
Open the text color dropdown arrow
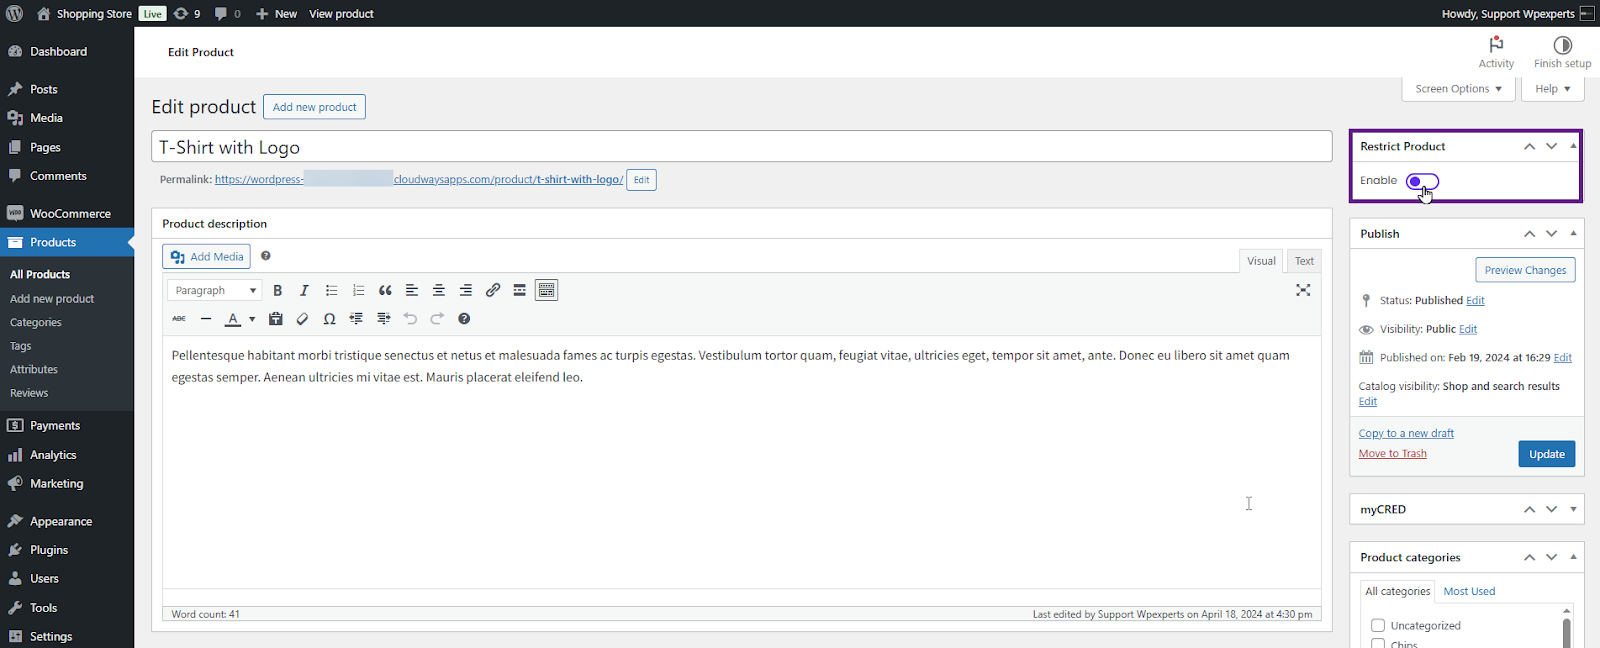pos(252,319)
